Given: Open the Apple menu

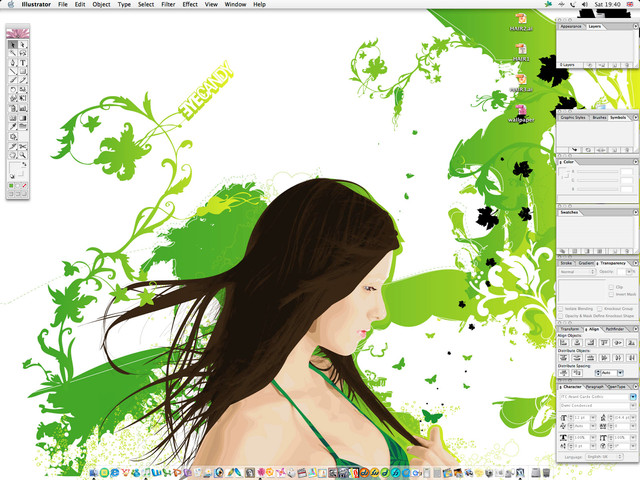Looking at the screenshot, I should 11,4.
